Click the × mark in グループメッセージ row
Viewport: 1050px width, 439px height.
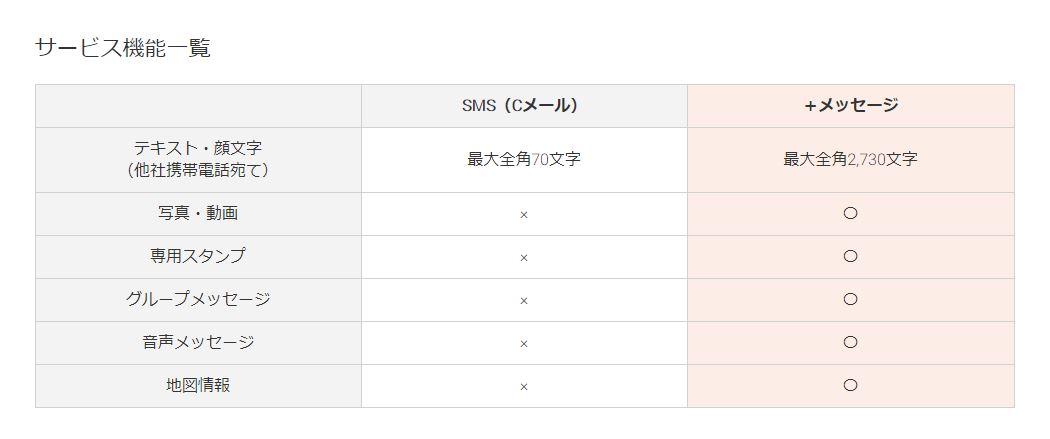point(524,300)
